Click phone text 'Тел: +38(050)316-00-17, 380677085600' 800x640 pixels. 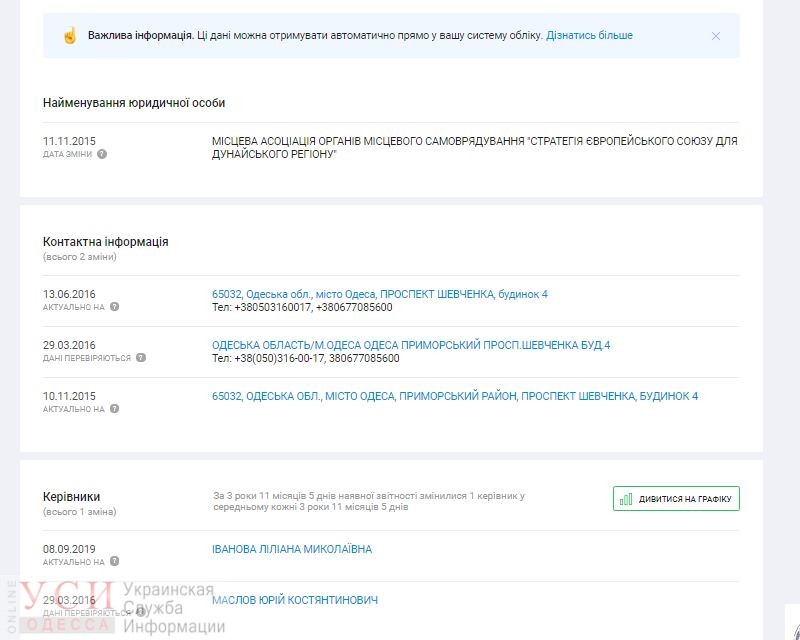[306, 358]
